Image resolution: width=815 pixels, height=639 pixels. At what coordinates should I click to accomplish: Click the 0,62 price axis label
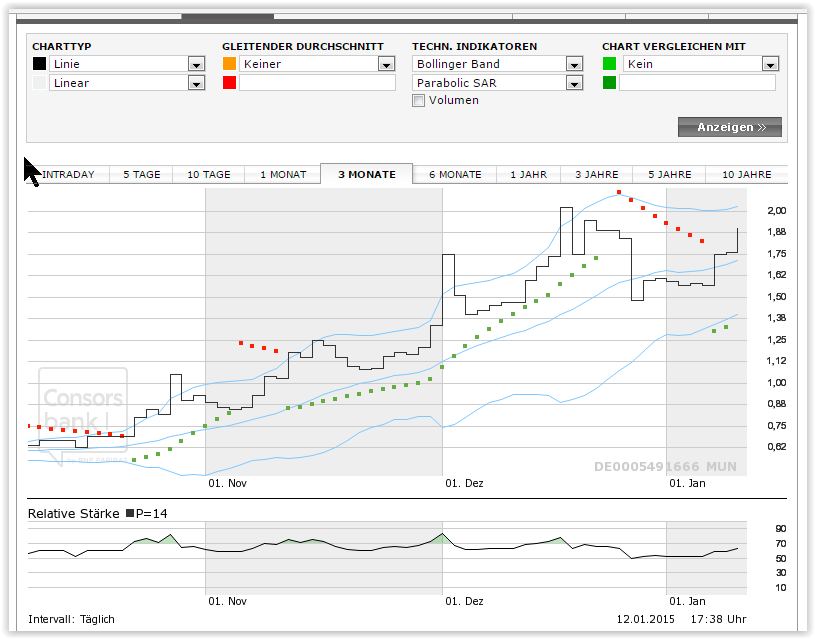[x=777, y=447]
